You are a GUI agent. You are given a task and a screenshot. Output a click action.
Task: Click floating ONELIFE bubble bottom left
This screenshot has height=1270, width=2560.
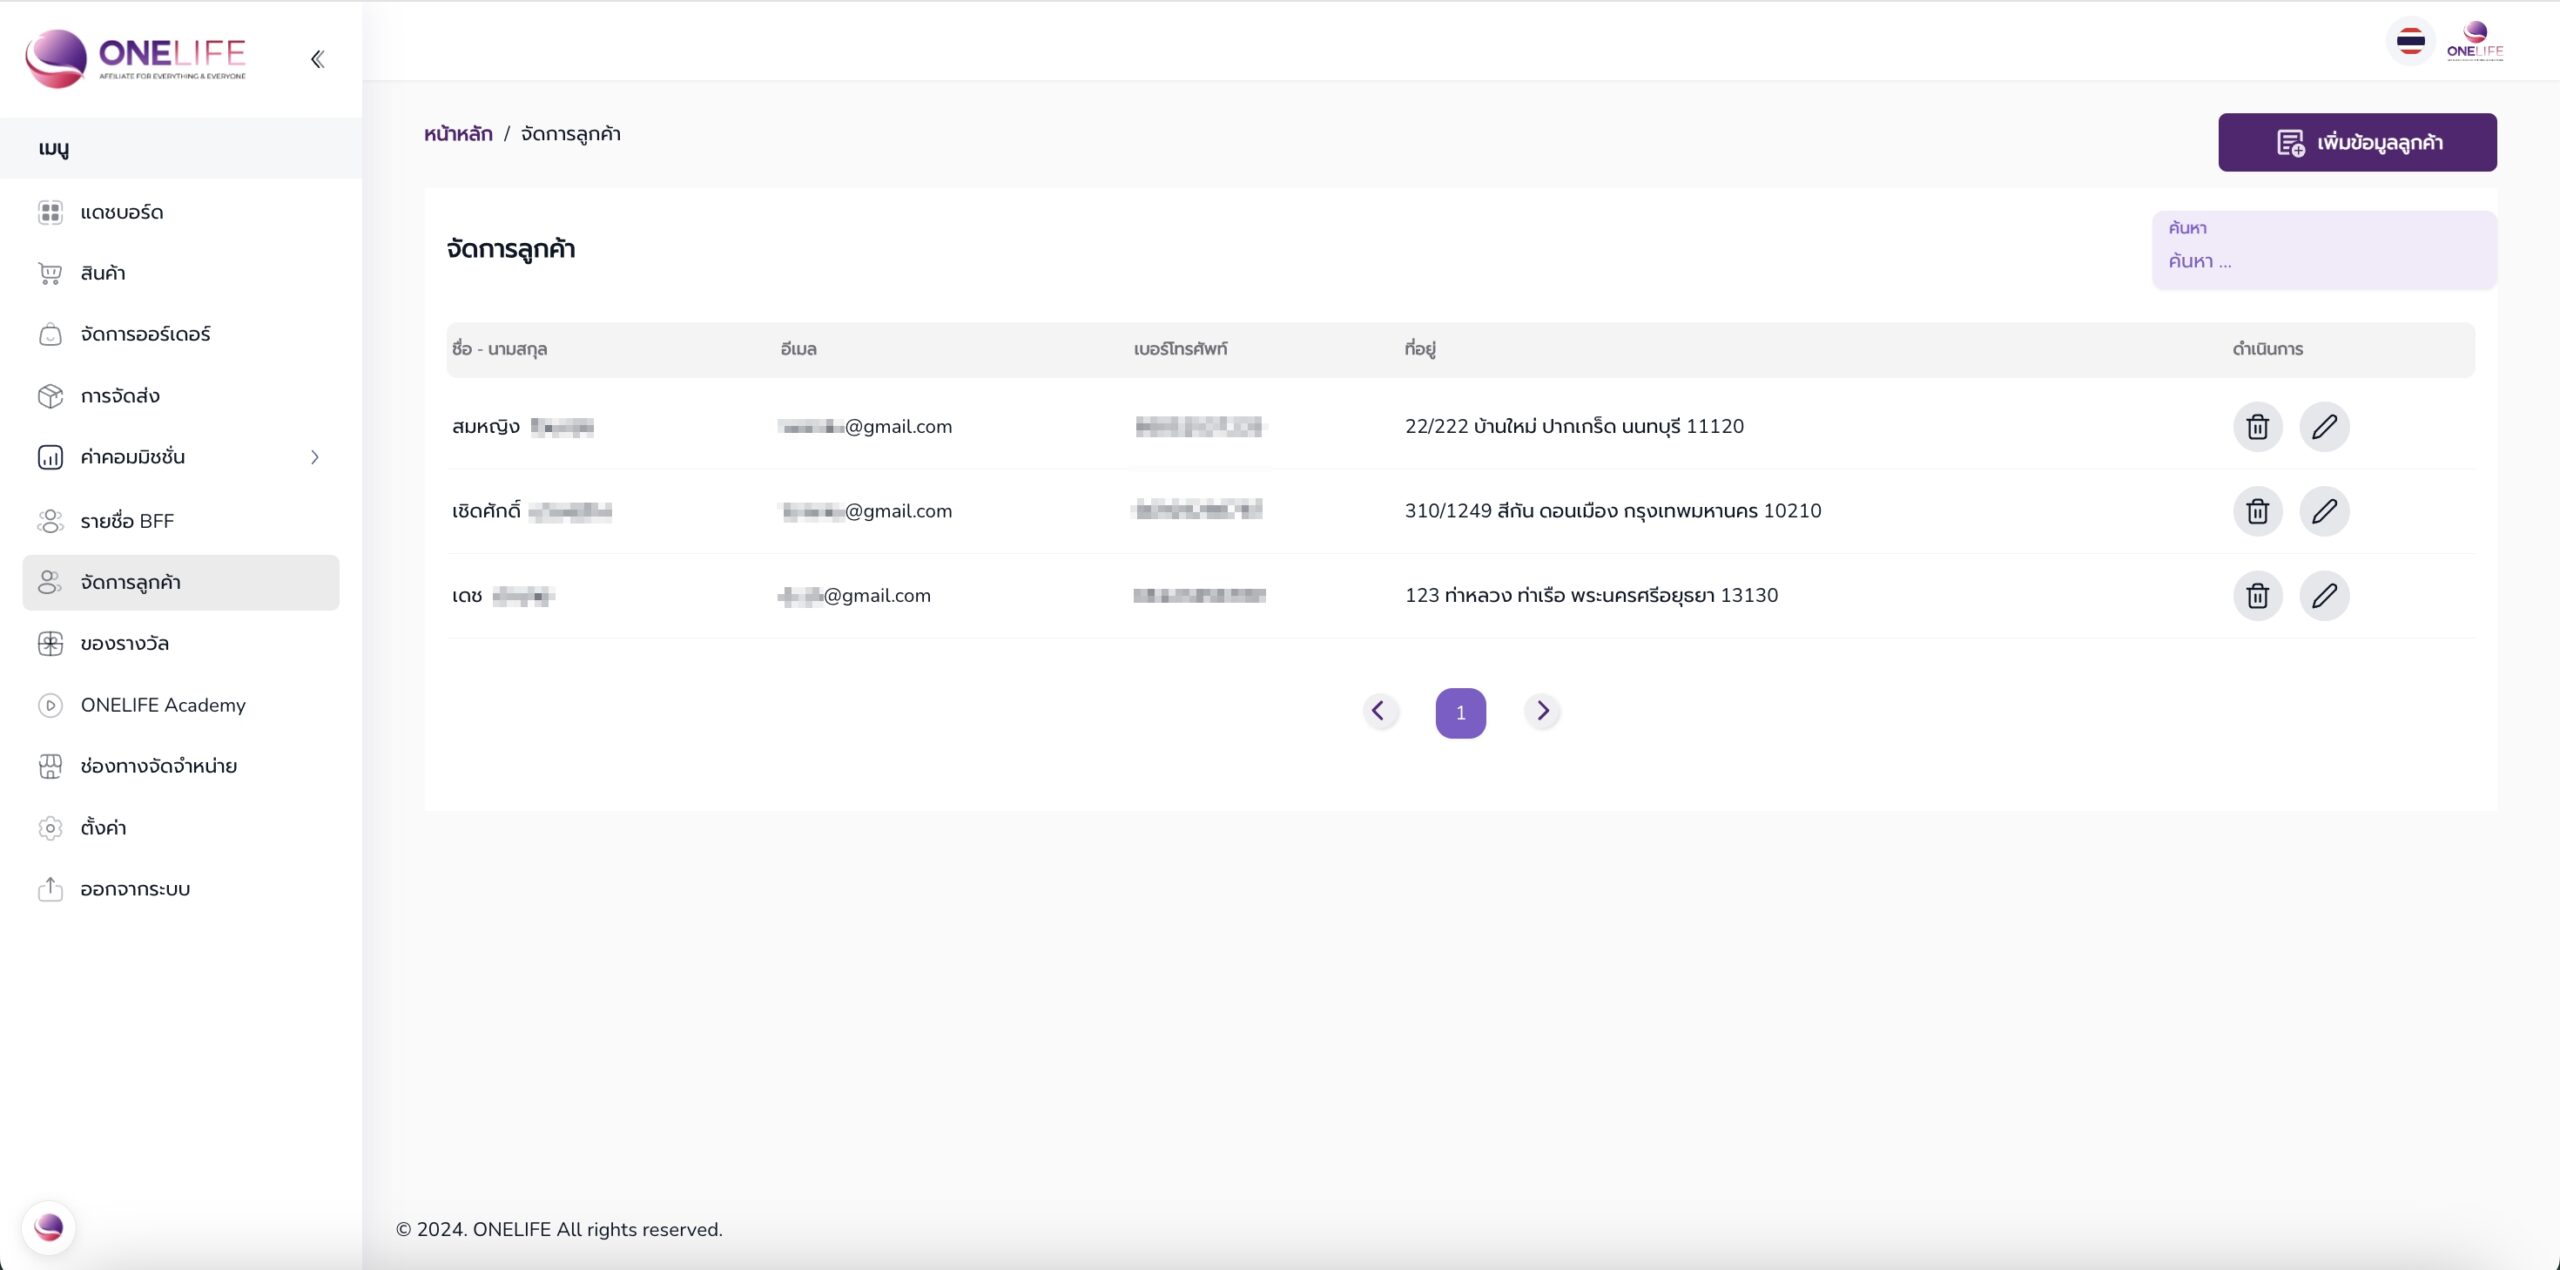[48, 1227]
